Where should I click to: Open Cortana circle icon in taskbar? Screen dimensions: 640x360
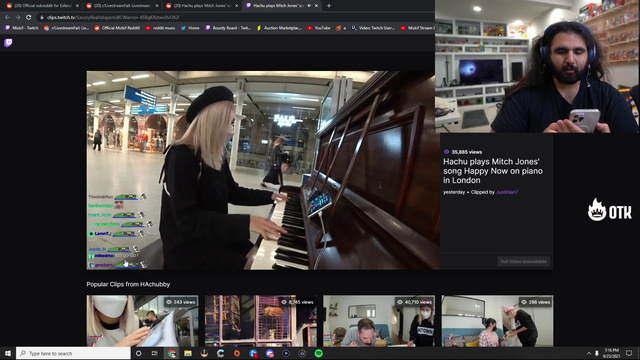tap(138, 353)
